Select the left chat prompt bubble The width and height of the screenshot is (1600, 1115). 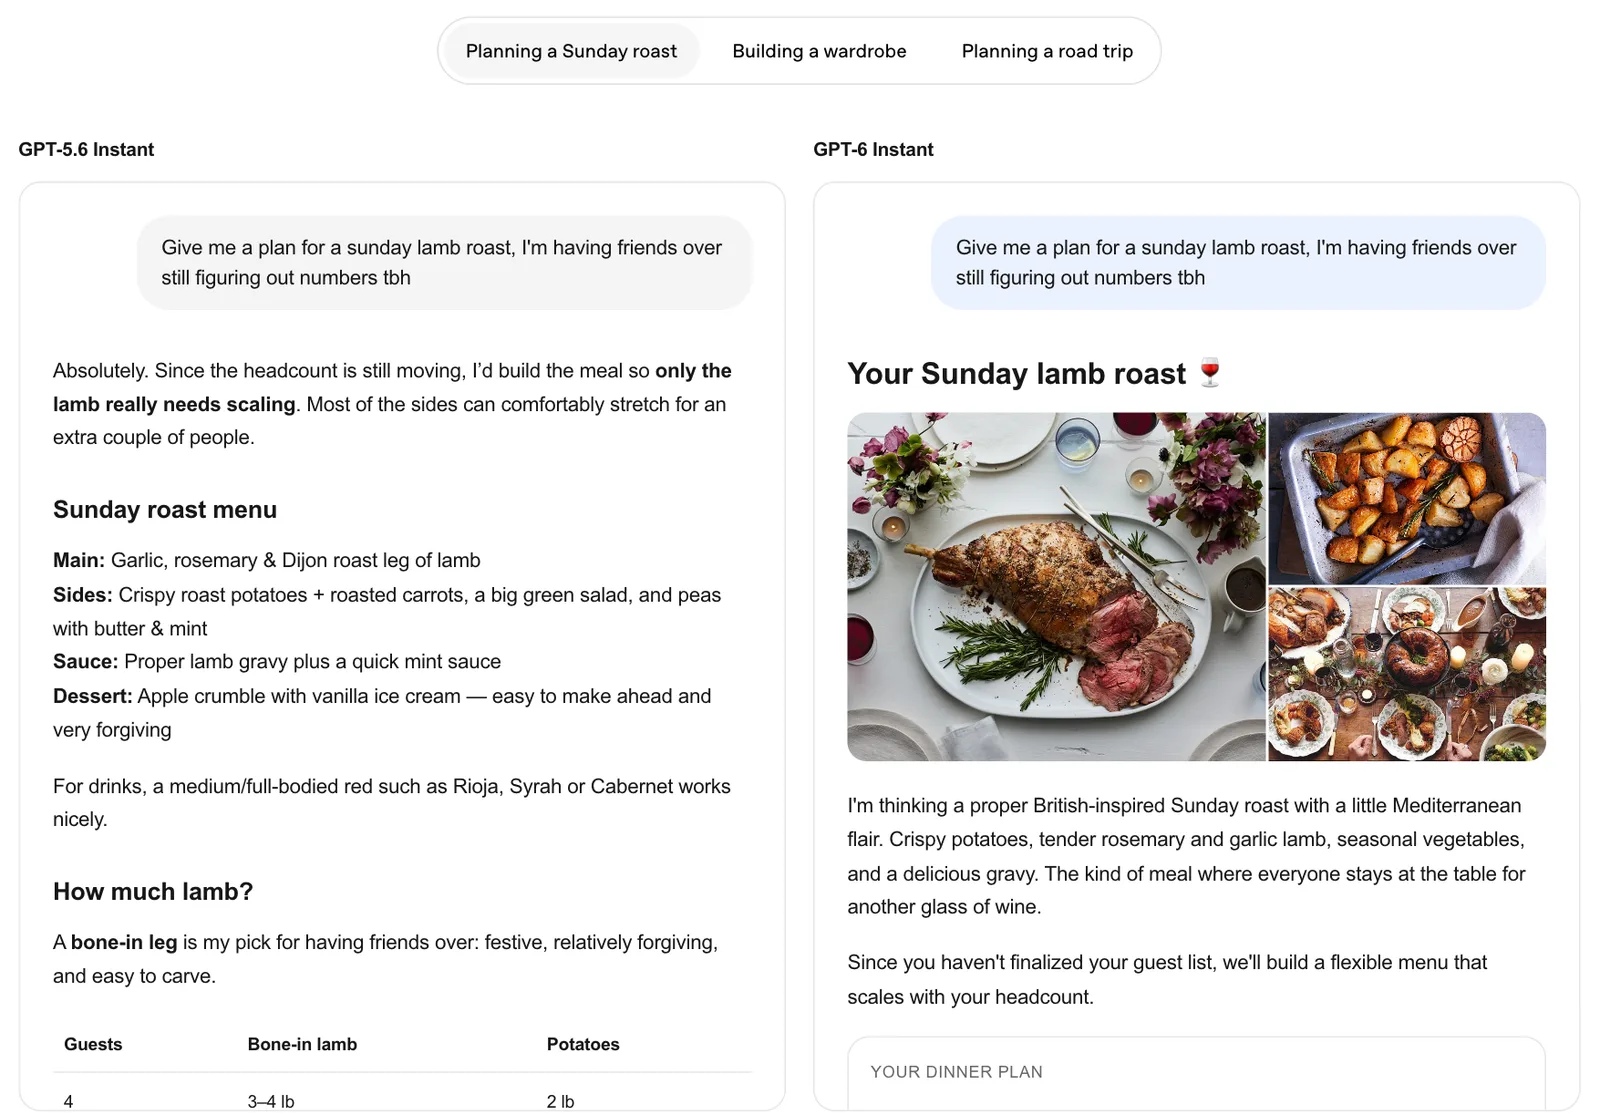click(444, 263)
